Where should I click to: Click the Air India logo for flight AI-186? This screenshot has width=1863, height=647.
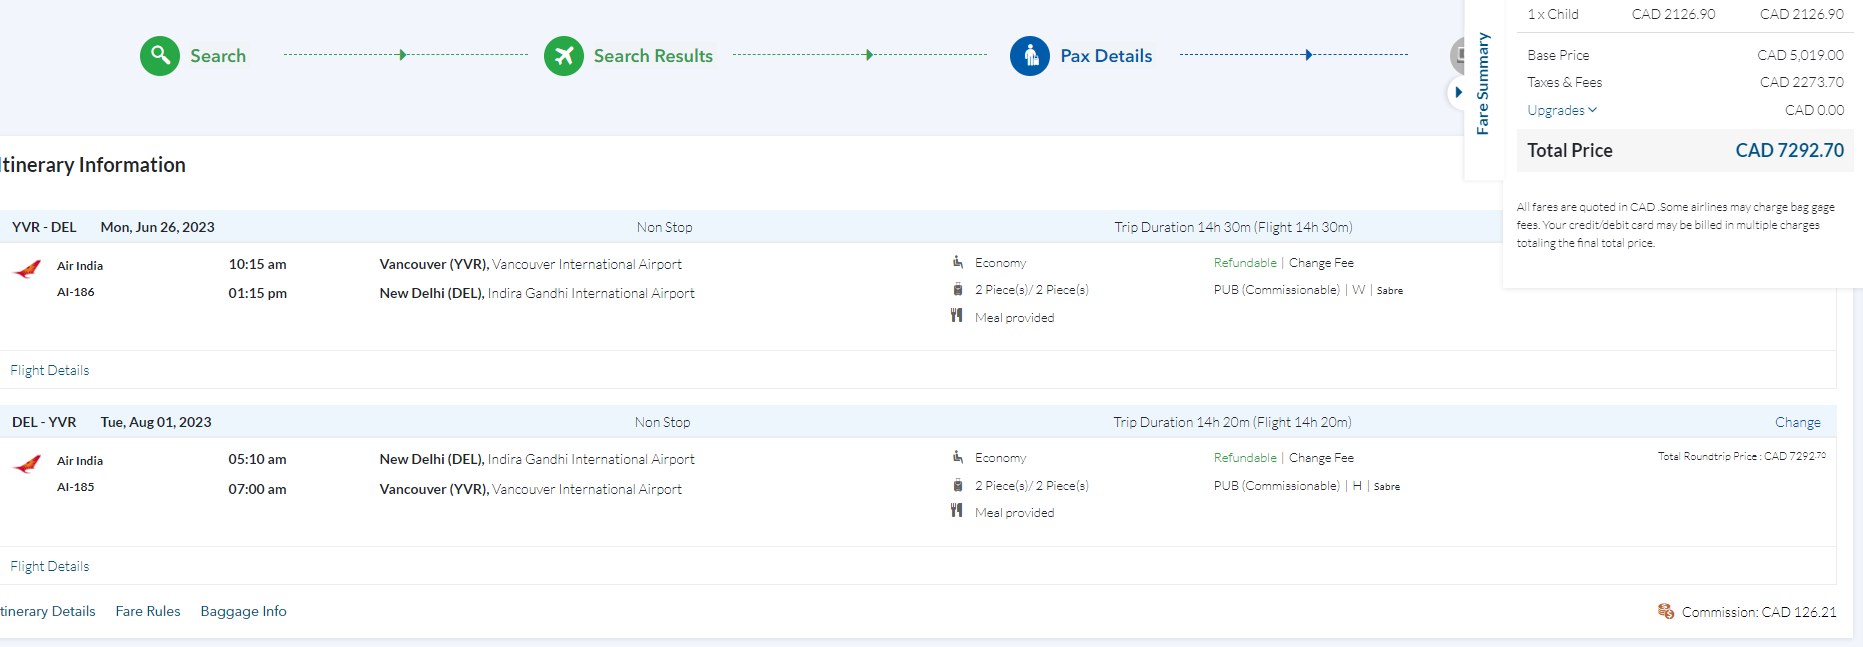pos(28,269)
